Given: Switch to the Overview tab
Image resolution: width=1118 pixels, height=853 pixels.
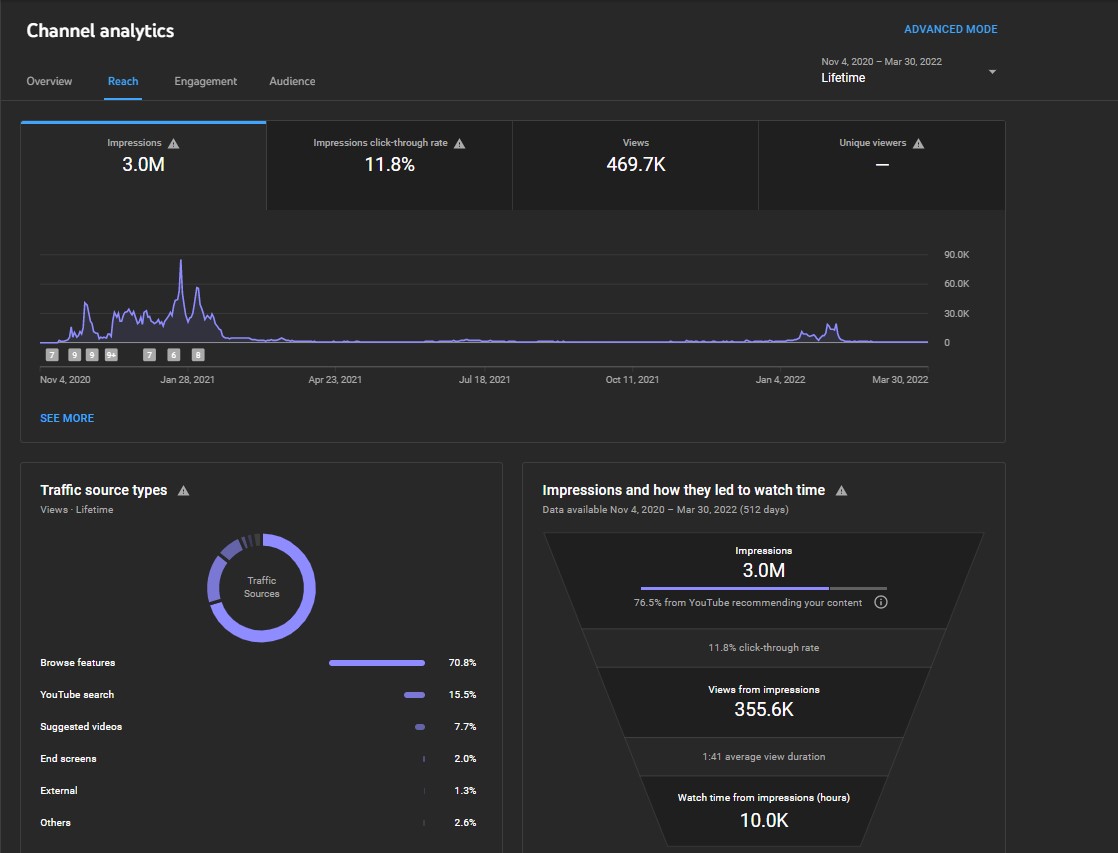Looking at the screenshot, I should coord(49,81).
